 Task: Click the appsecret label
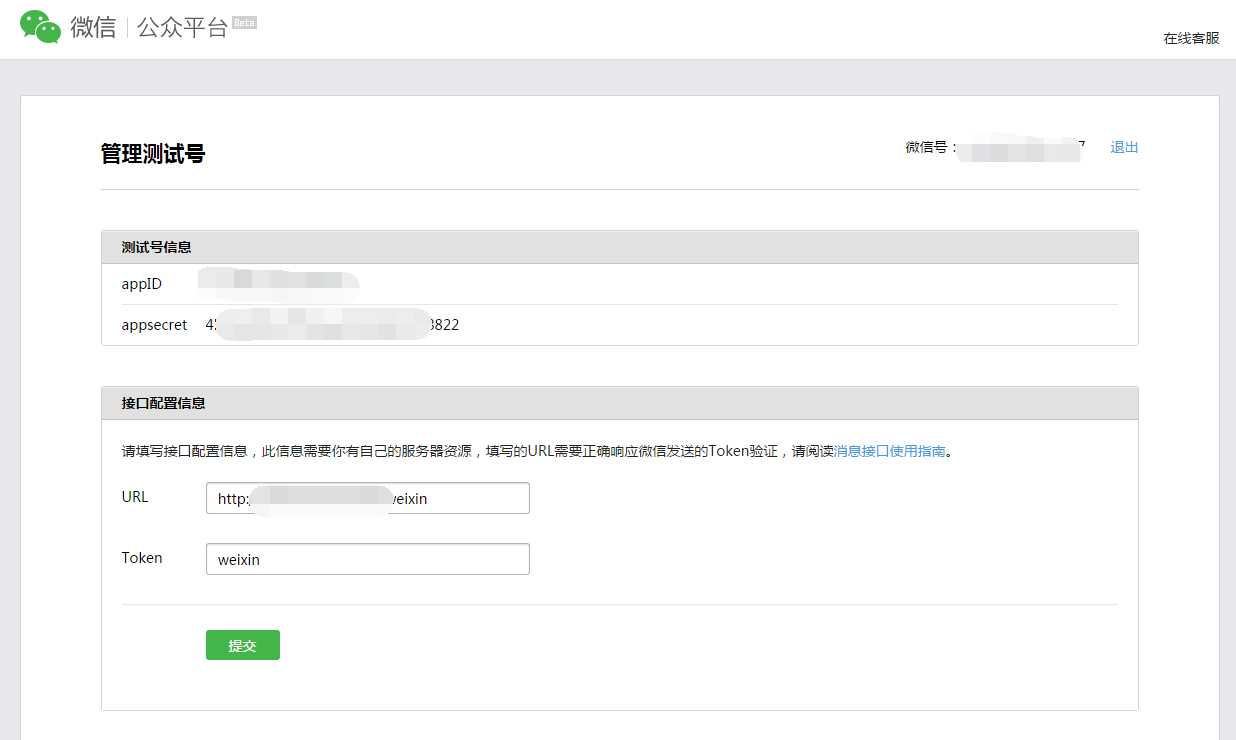154,325
